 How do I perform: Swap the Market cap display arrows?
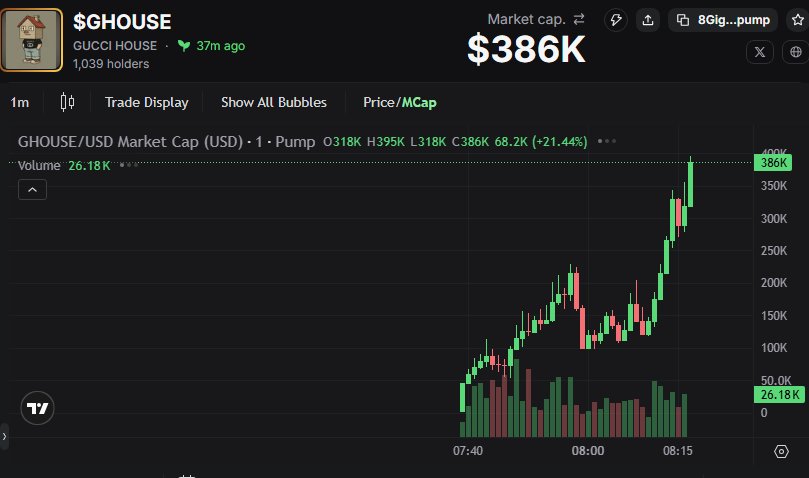[579, 19]
